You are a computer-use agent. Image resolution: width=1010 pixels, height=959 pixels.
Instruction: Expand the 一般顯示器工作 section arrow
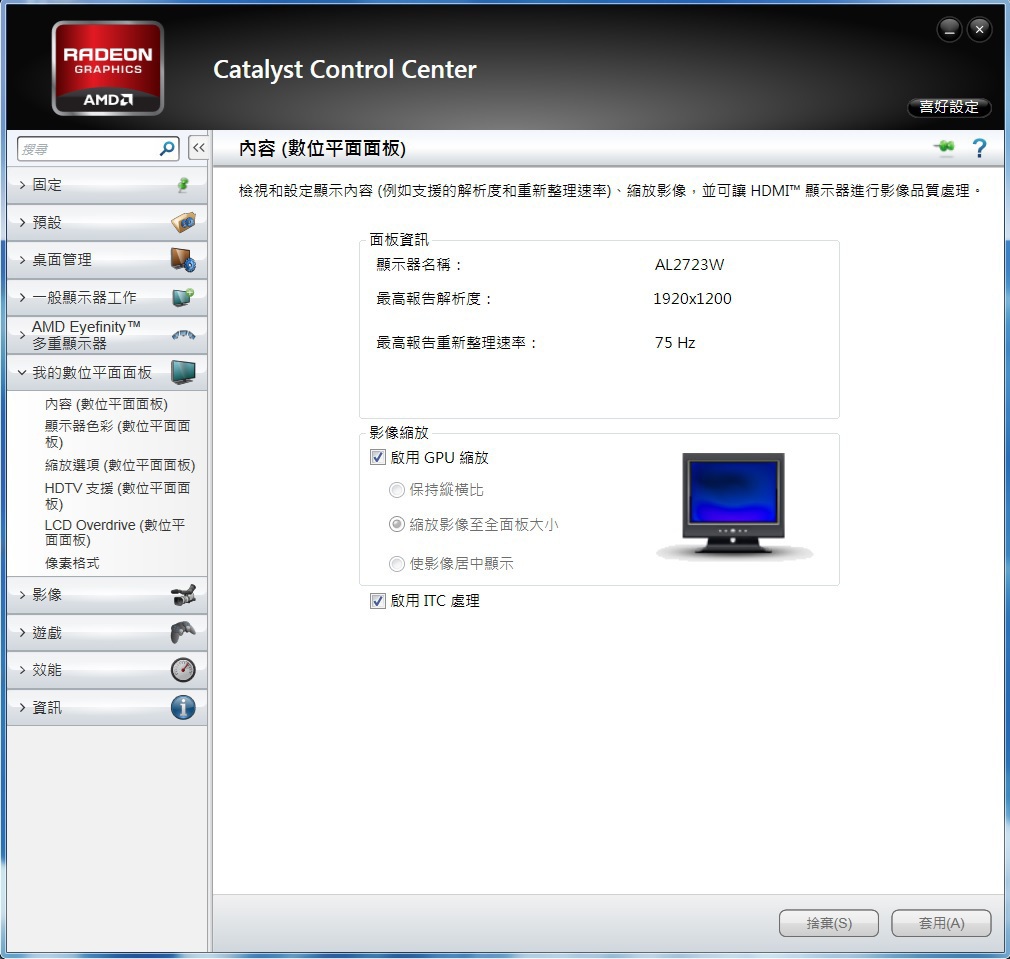point(23,298)
